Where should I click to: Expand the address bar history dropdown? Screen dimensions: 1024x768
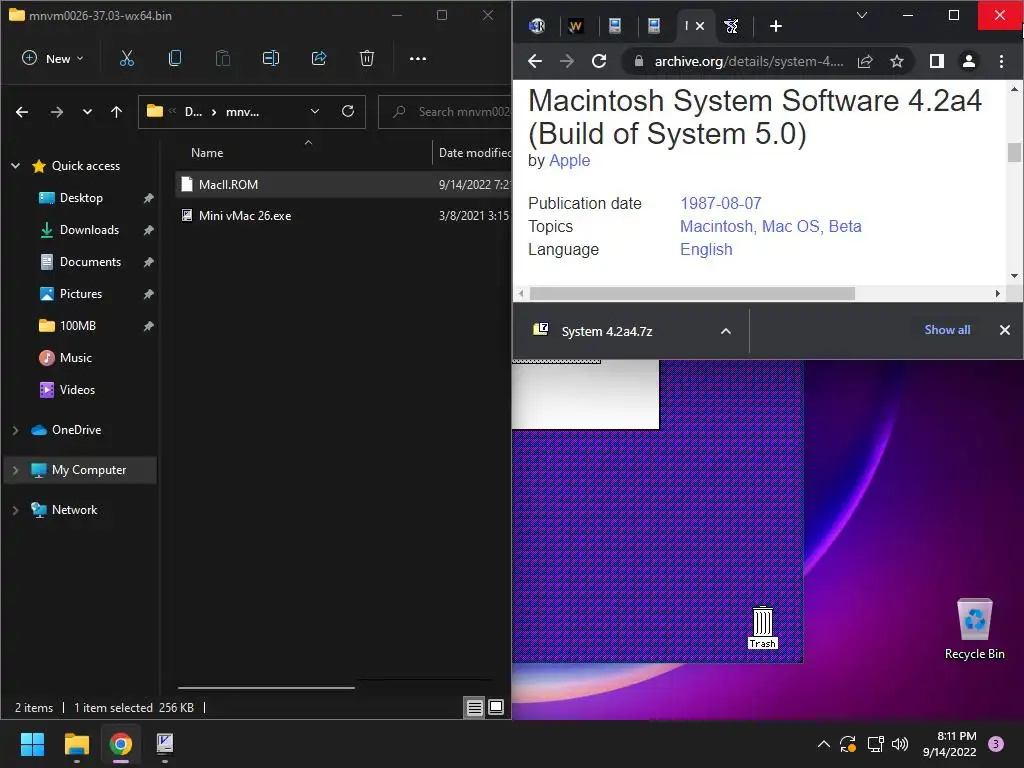coord(315,112)
